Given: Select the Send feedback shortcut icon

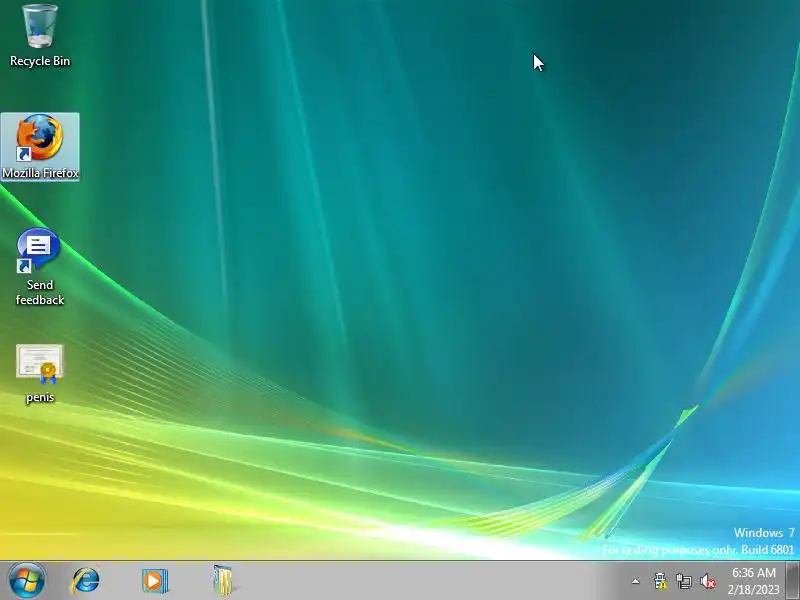Looking at the screenshot, I should tap(39, 249).
